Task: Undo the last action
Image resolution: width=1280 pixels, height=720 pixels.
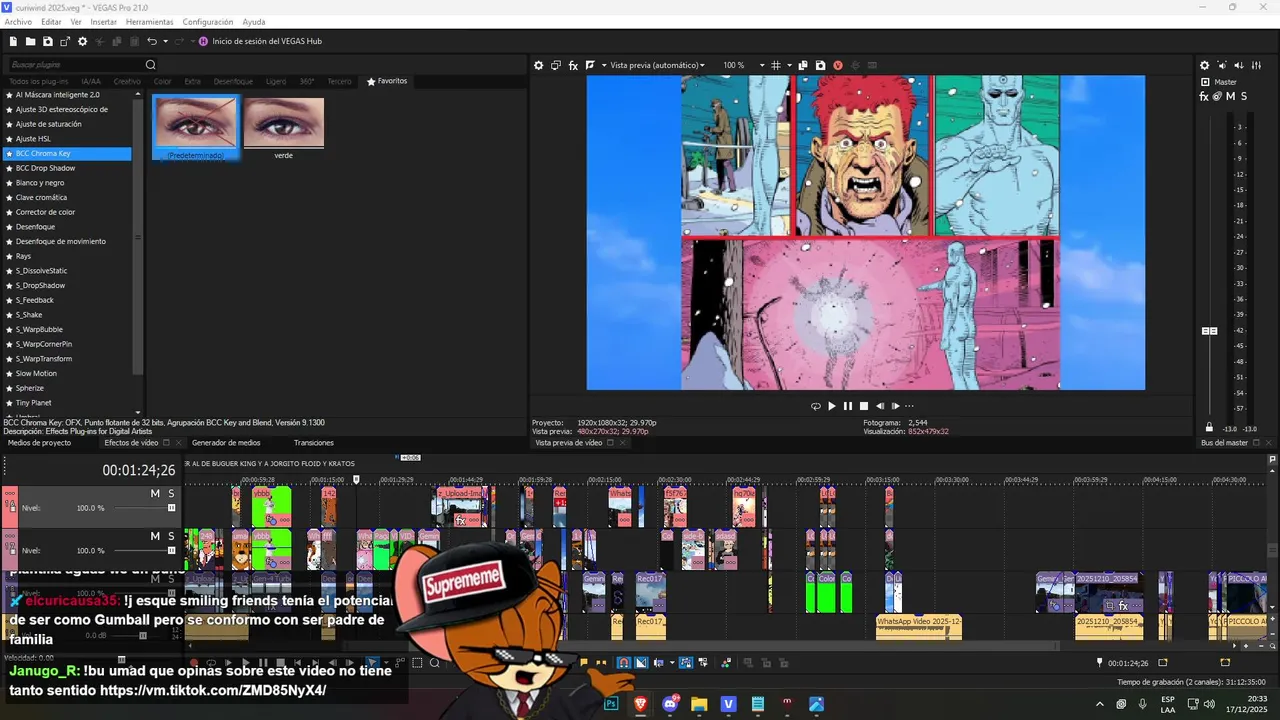Action: (152, 41)
